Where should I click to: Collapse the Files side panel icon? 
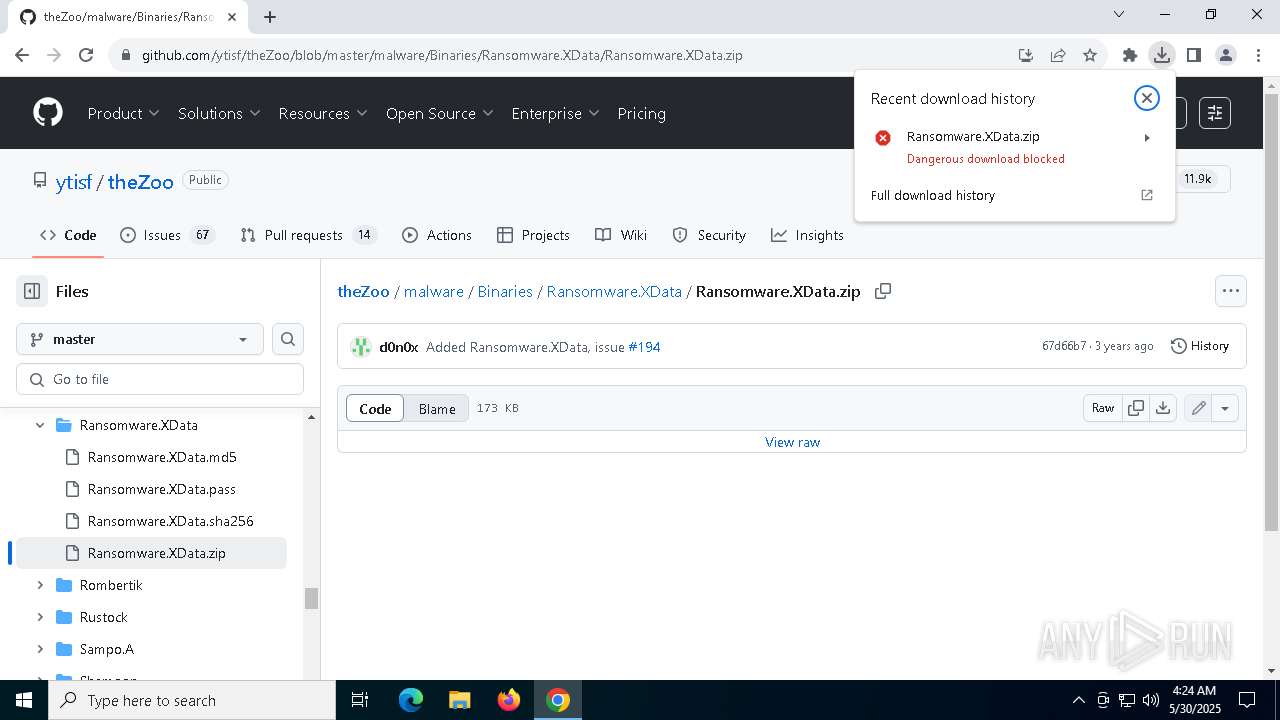point(32,291)
